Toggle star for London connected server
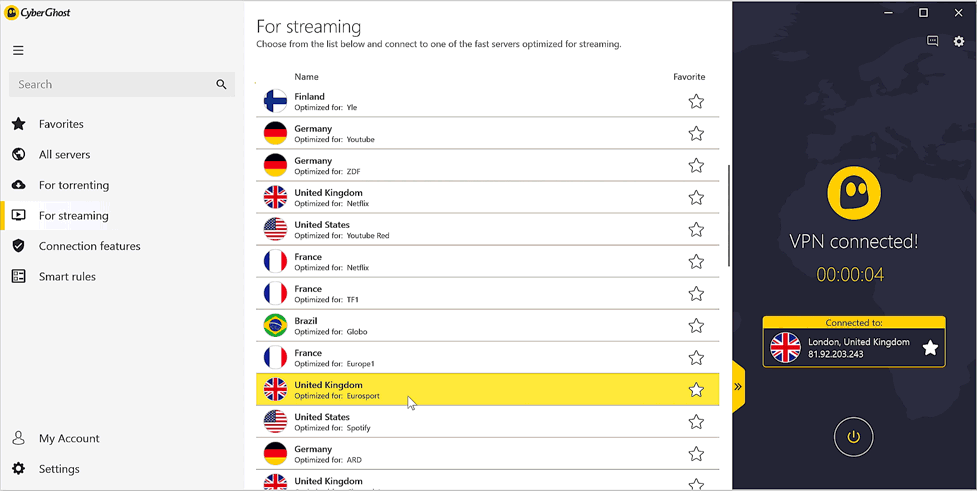Viewport: 977px width, 491px height. (x=930, y=348)
